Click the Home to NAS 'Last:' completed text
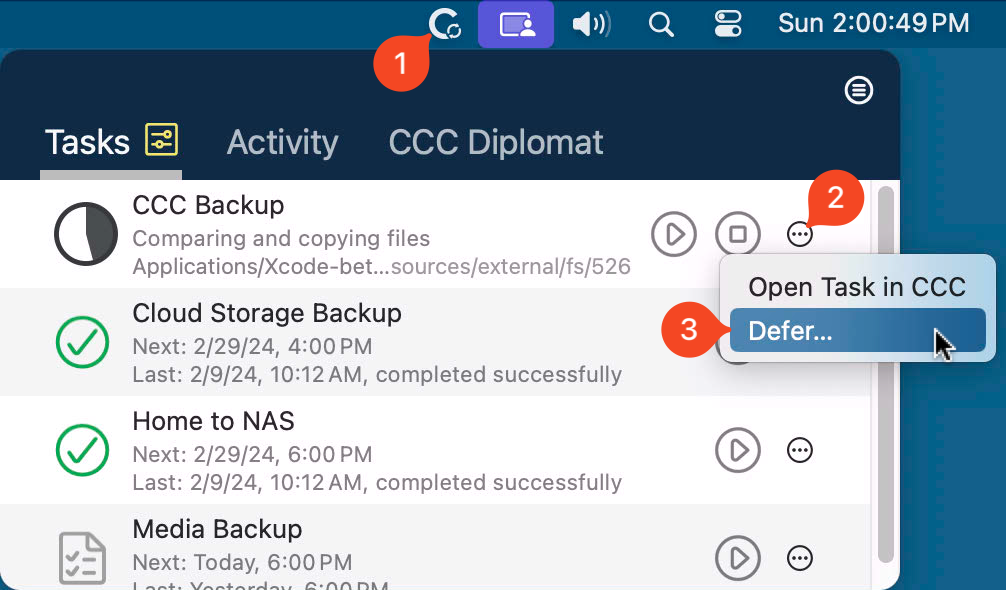 click(377, 482)
